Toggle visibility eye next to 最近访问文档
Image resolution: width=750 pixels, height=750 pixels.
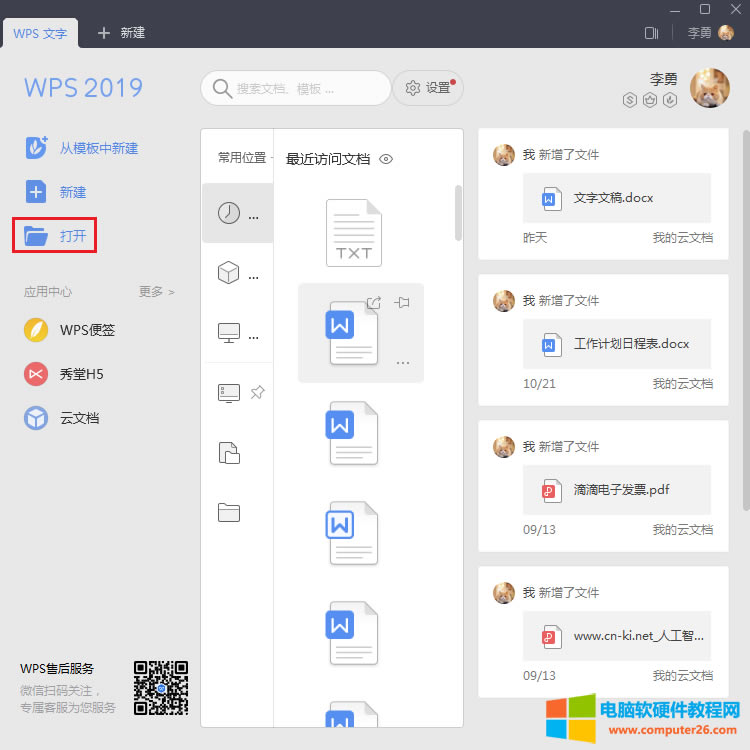tap(386, 159)
